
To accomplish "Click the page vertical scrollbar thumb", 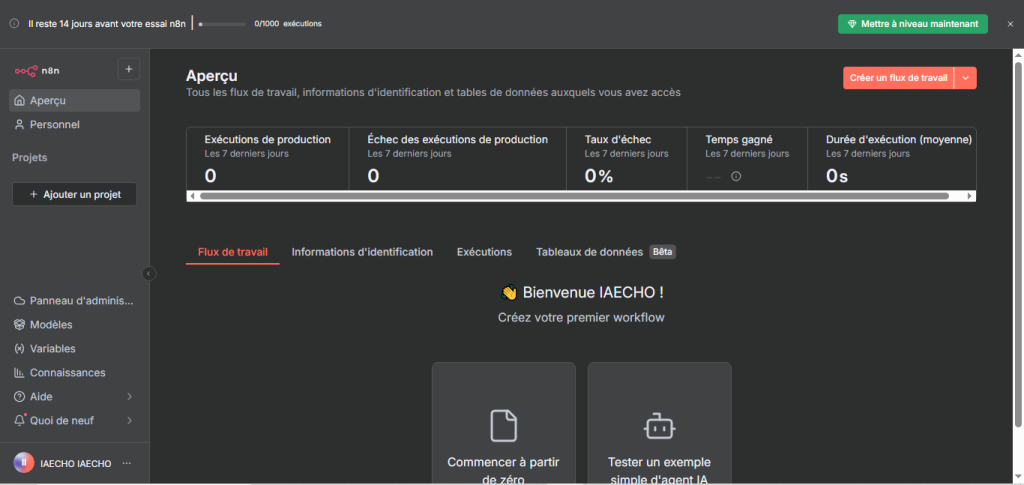I will point(1017,244).
